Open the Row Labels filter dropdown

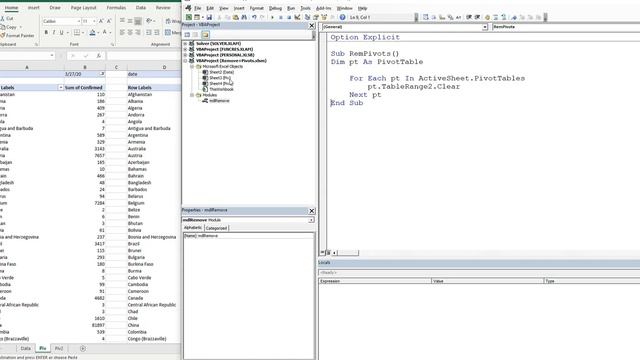click(x=60, y=87)
